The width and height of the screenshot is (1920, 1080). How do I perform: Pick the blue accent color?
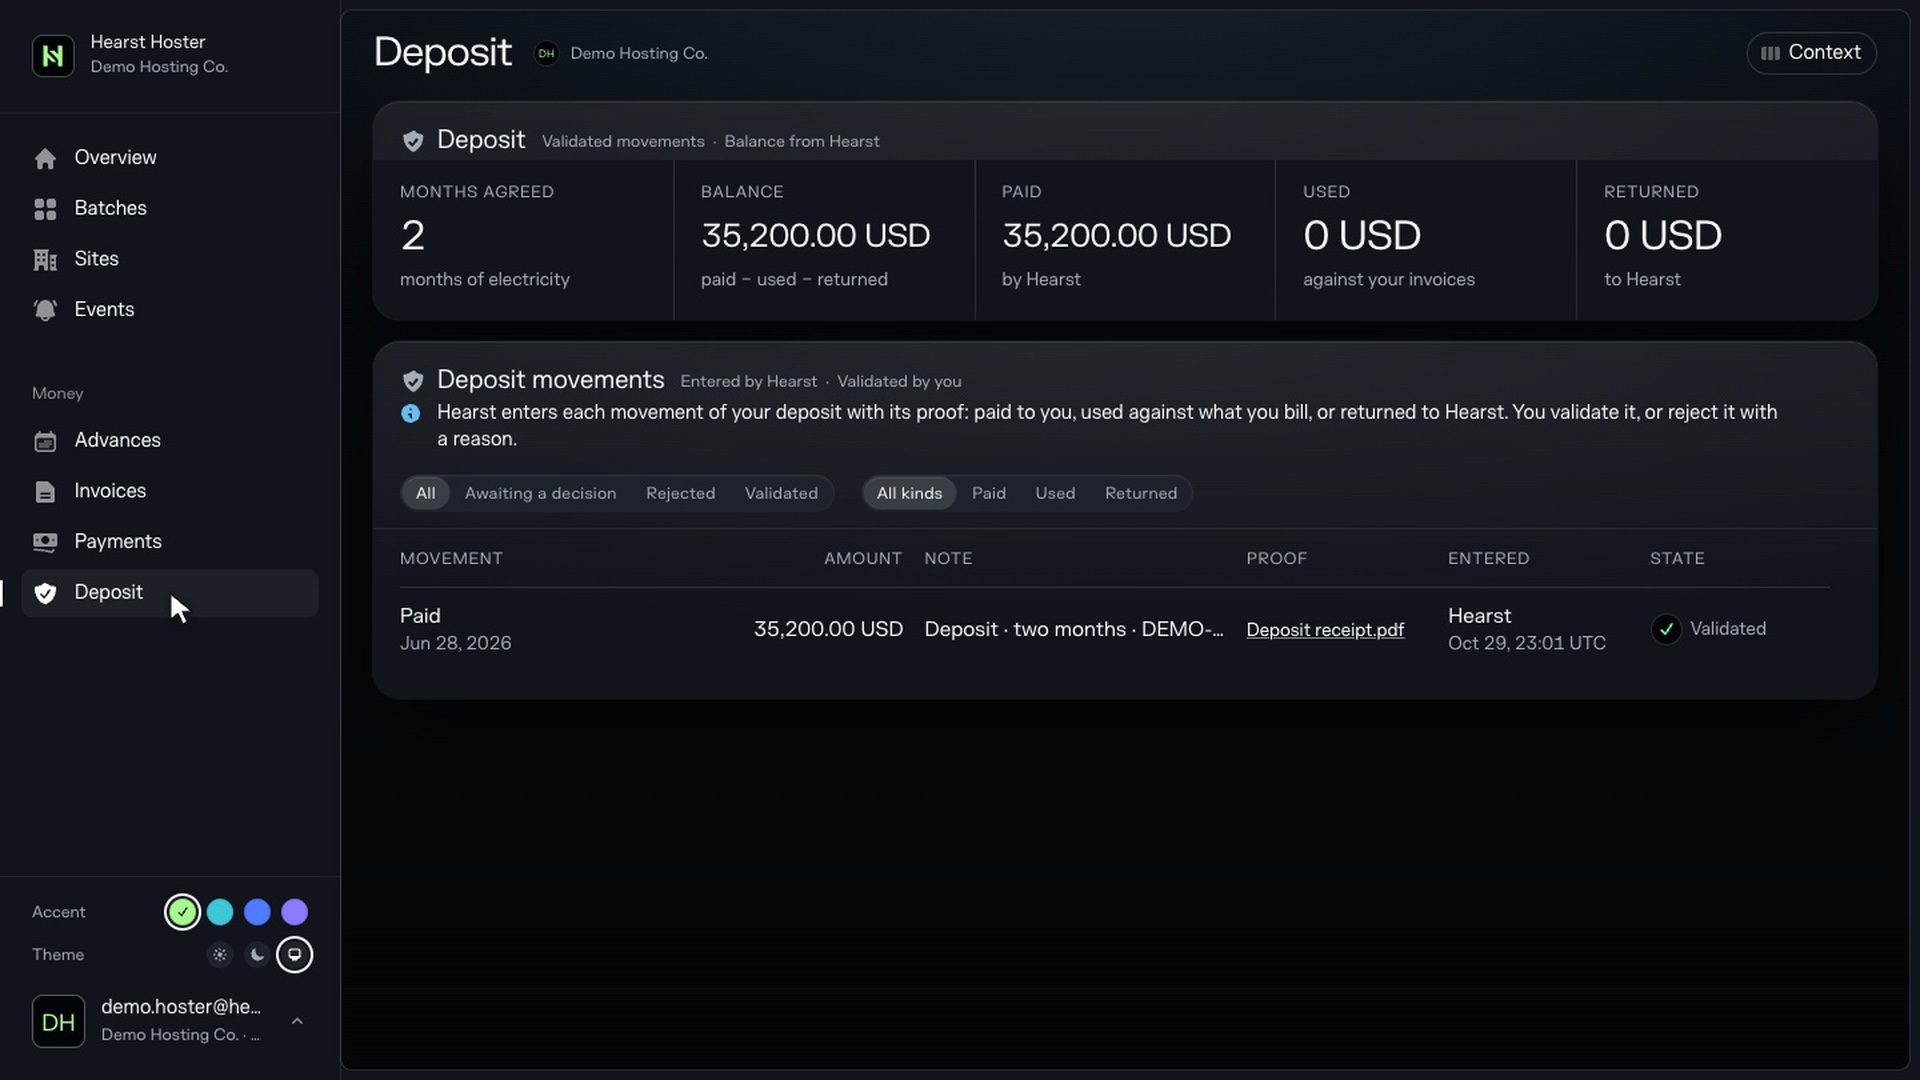[x=257, y=912]
